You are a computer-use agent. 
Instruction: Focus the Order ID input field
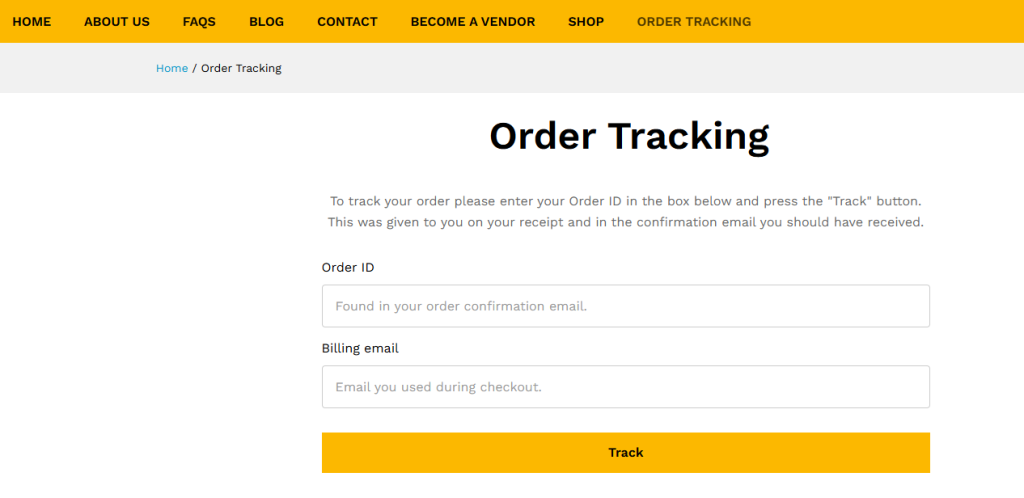pyautogui.click(x=625, y=306)
